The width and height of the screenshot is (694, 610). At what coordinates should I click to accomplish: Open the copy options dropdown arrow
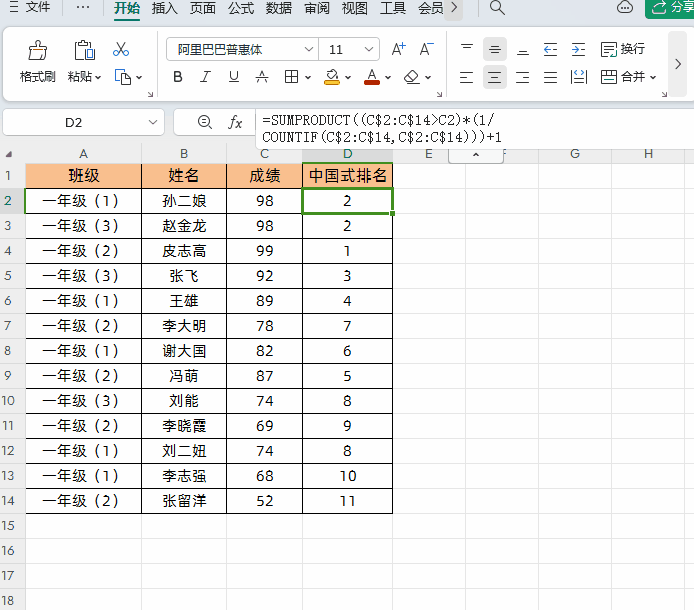(x=139, y=77)
